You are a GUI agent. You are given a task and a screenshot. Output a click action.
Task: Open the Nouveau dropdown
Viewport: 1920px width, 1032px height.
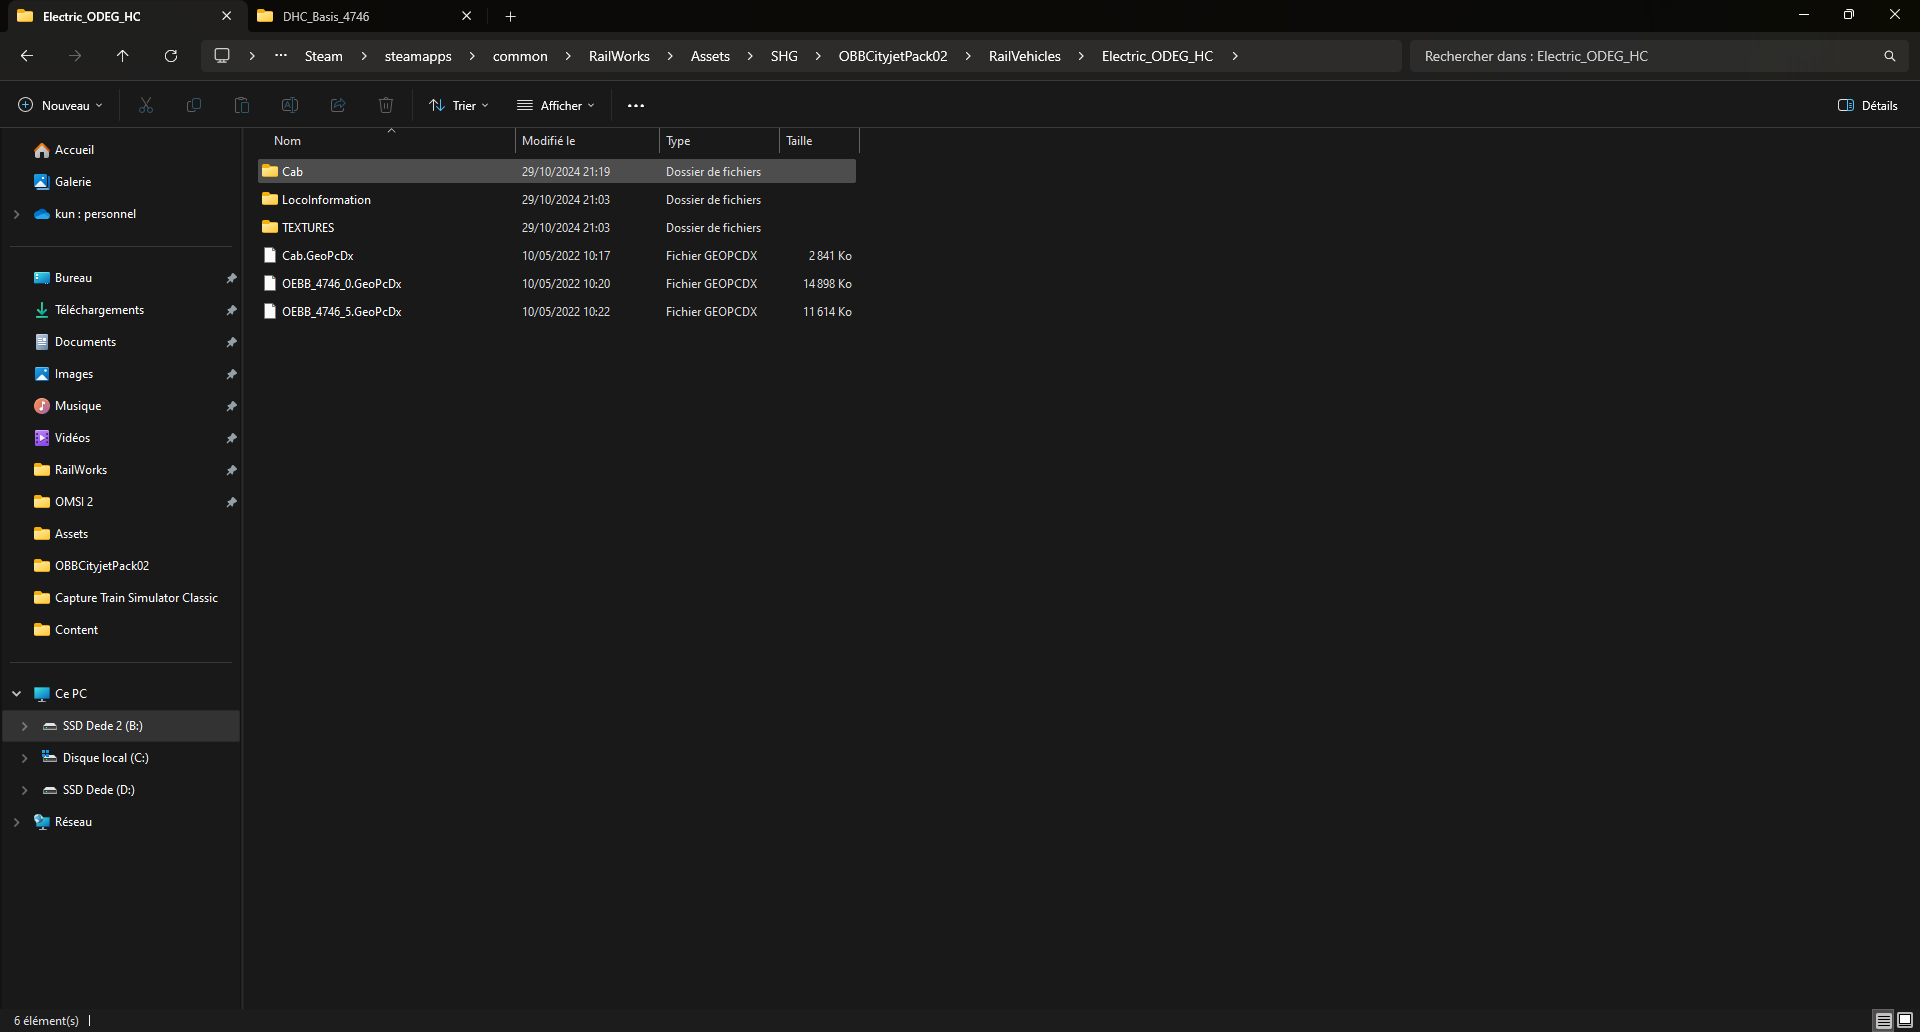(x=60, y=105)
